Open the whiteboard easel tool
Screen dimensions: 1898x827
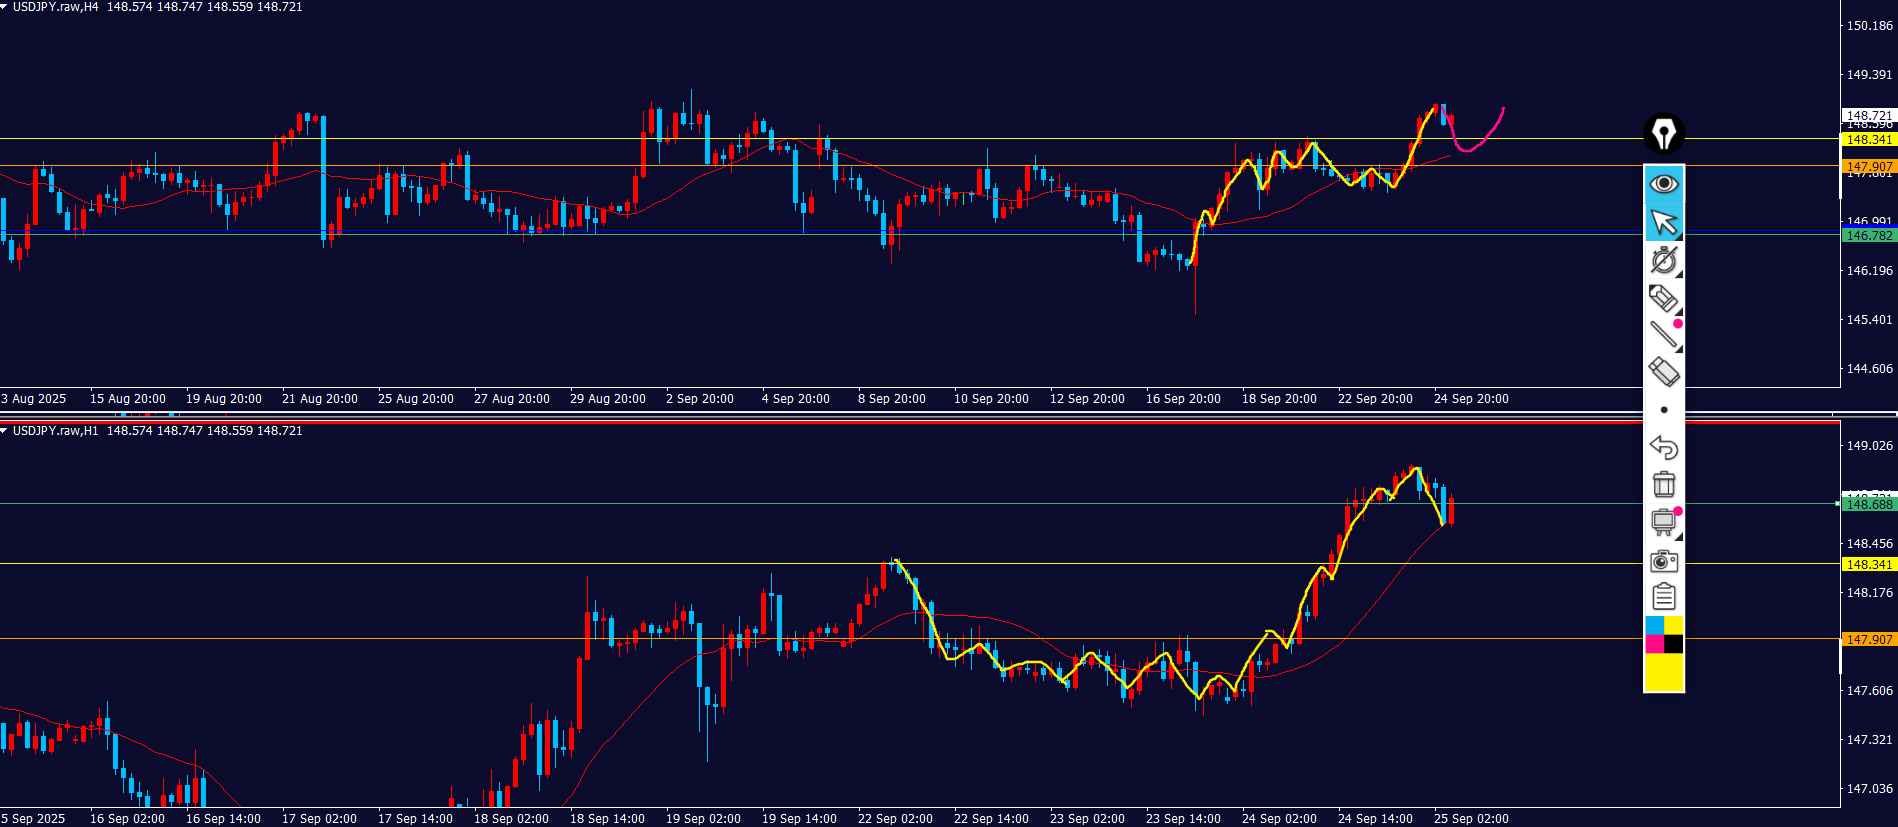pos(1664,522)
